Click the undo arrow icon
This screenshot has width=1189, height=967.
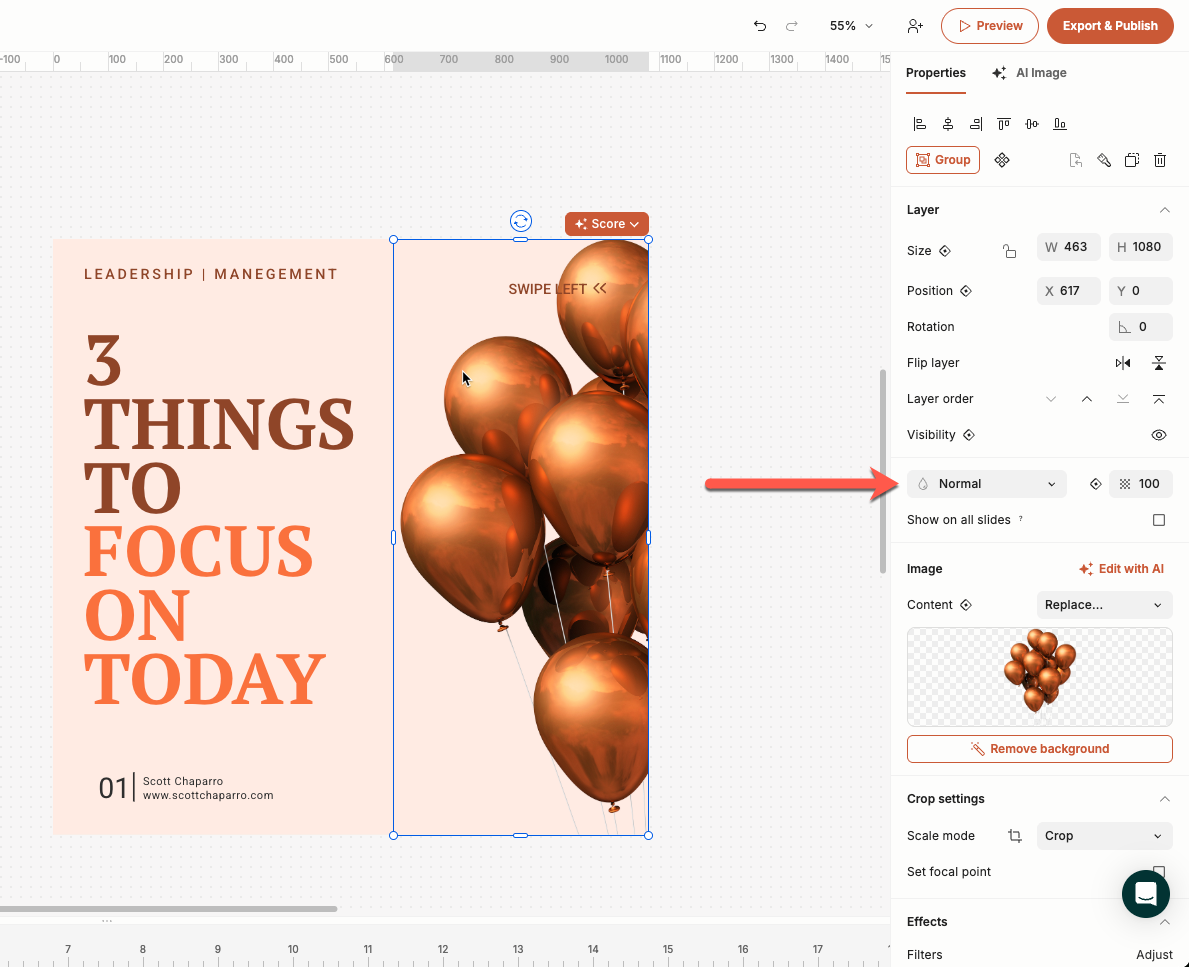760,26
